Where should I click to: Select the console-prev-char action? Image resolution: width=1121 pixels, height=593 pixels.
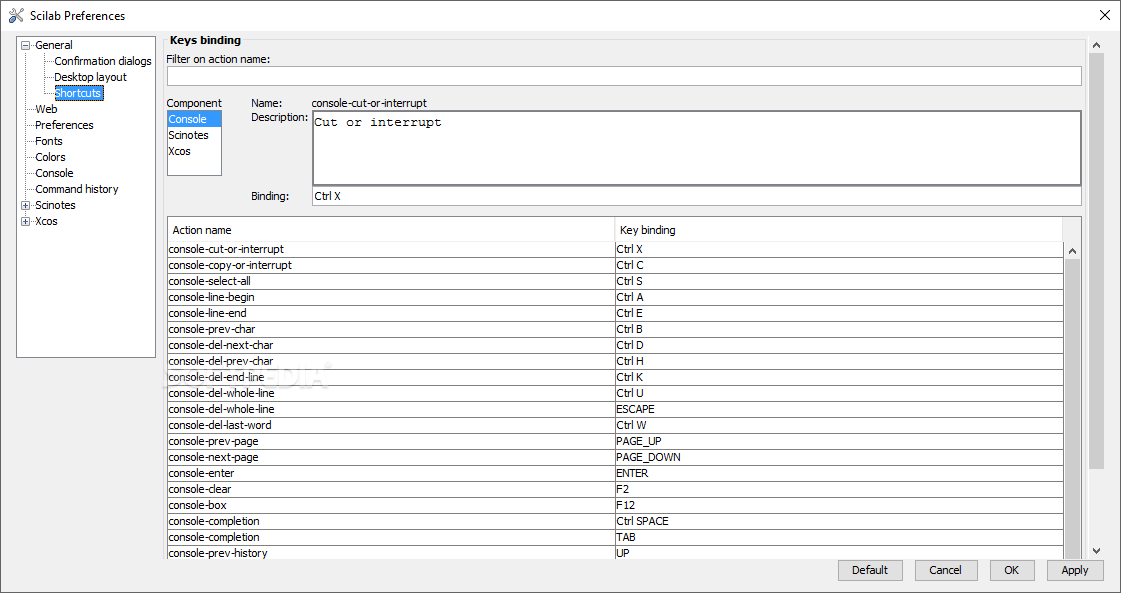(x=391, y=329)
